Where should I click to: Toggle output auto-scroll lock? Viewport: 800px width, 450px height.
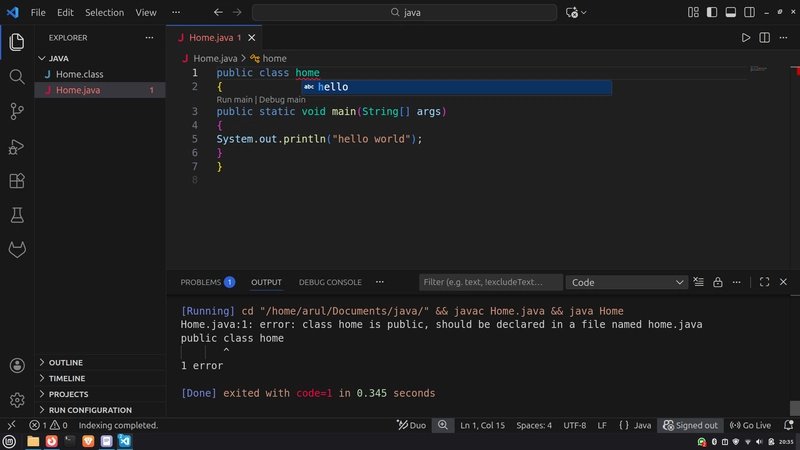716,282
